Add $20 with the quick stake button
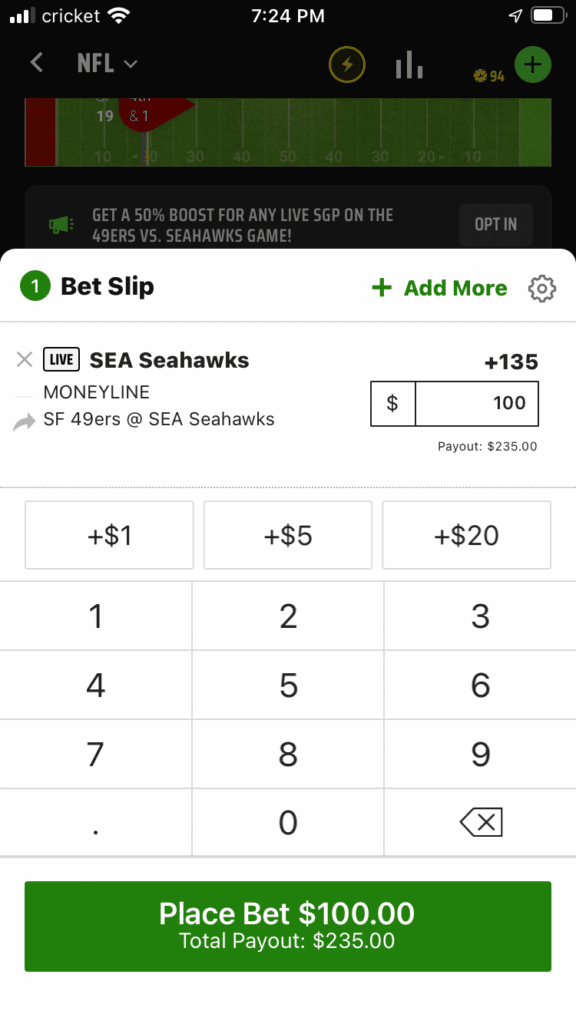Image resolution: width=576 pixels, height=1024 pixels. [466, 535]
